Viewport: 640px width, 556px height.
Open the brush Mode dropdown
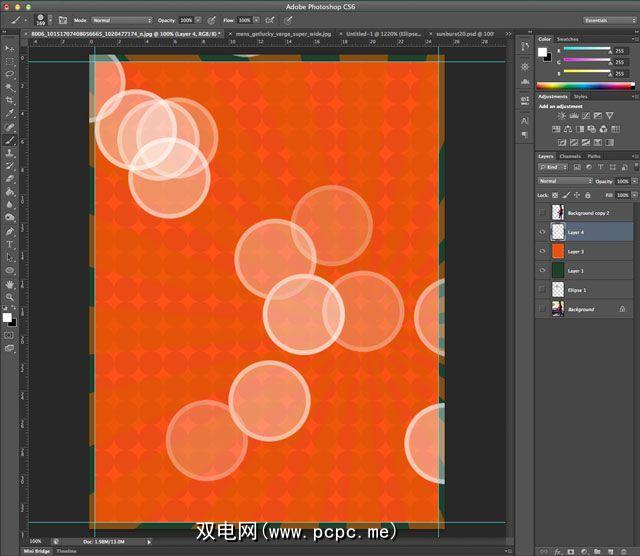pos(121,20)
